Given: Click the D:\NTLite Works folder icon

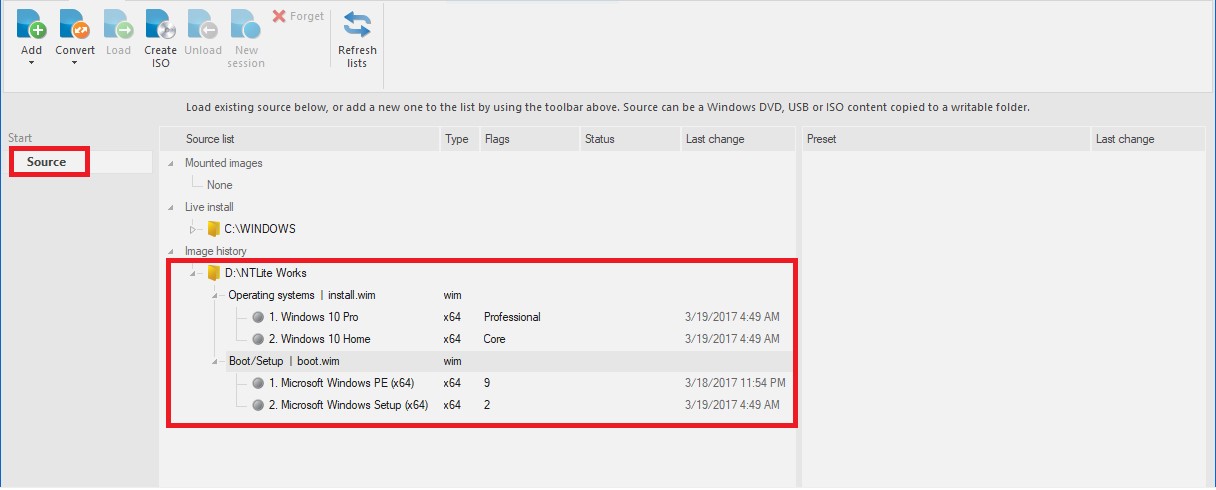Looking at the screenshot, I should click(x=213, y=273).
